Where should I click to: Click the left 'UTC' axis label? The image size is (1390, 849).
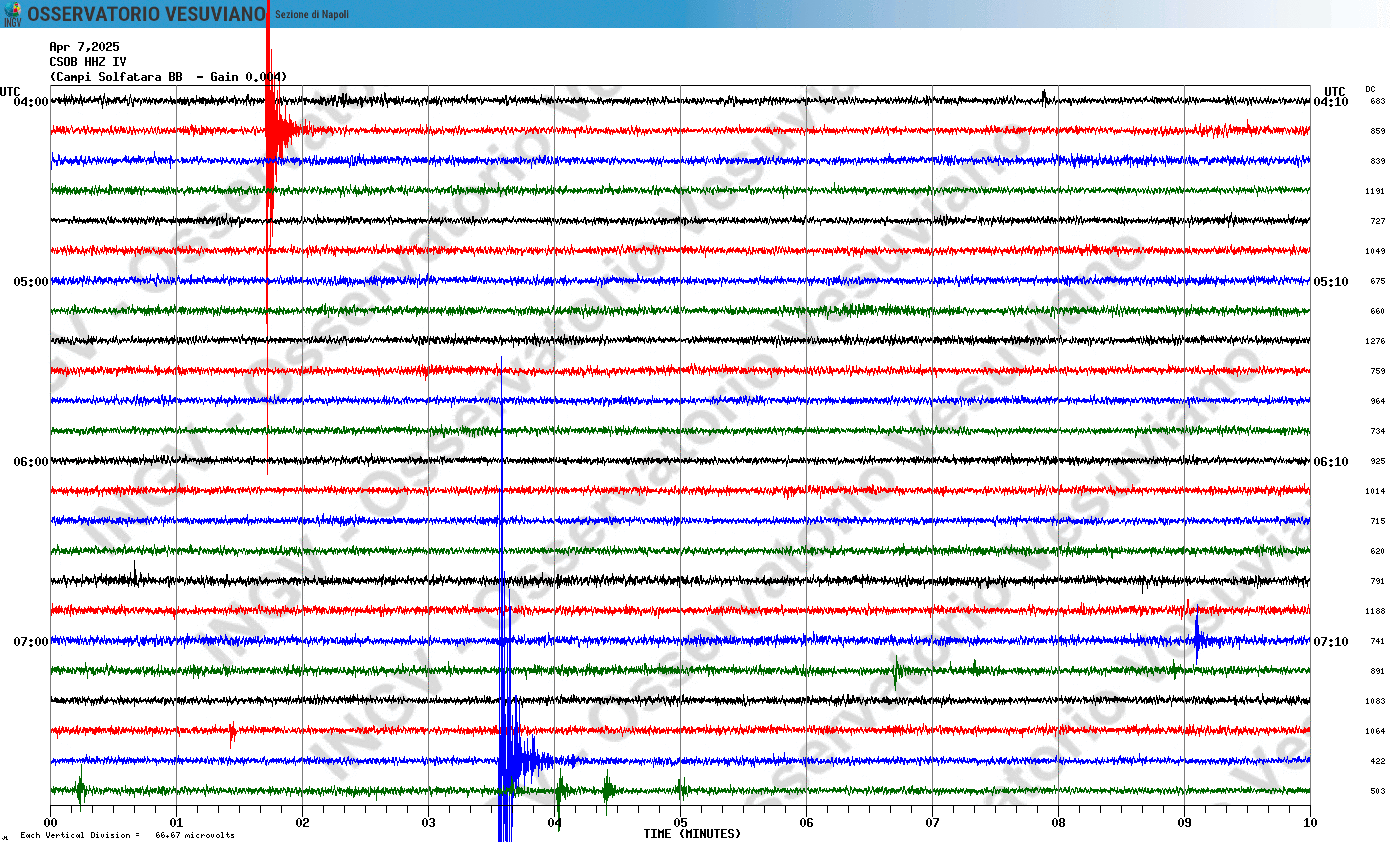[x=10, y=91]
